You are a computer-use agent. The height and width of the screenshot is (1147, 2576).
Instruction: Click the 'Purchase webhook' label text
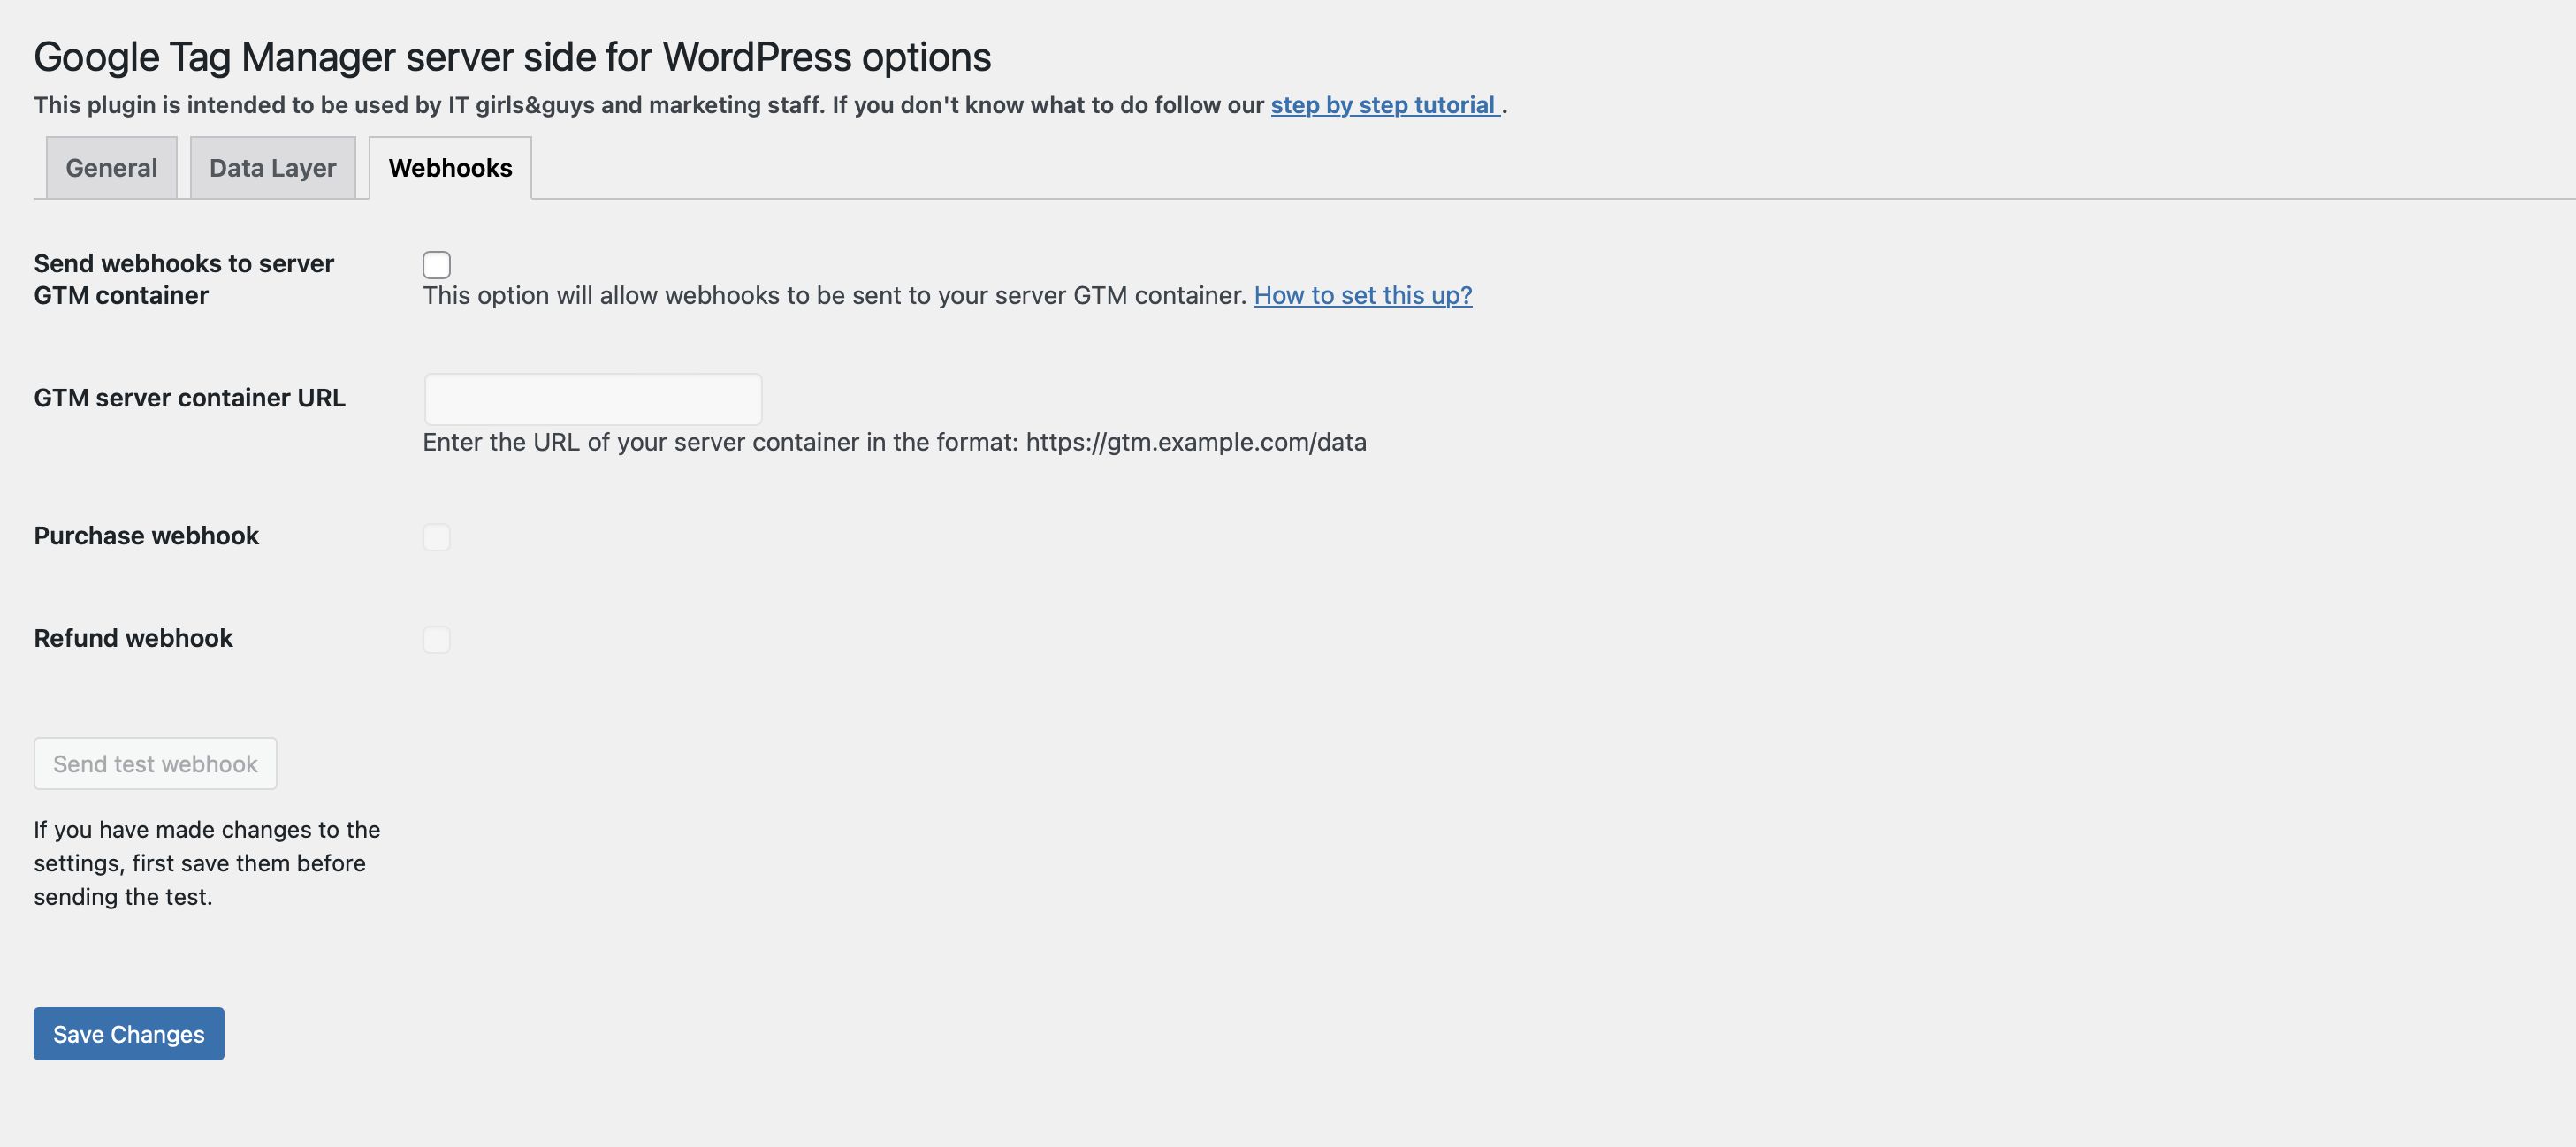point(146,536)
